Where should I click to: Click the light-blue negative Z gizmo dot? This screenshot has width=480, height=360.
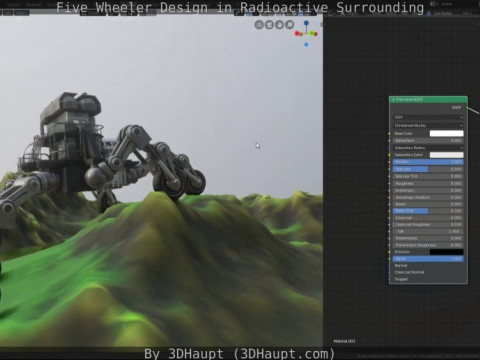306,45
